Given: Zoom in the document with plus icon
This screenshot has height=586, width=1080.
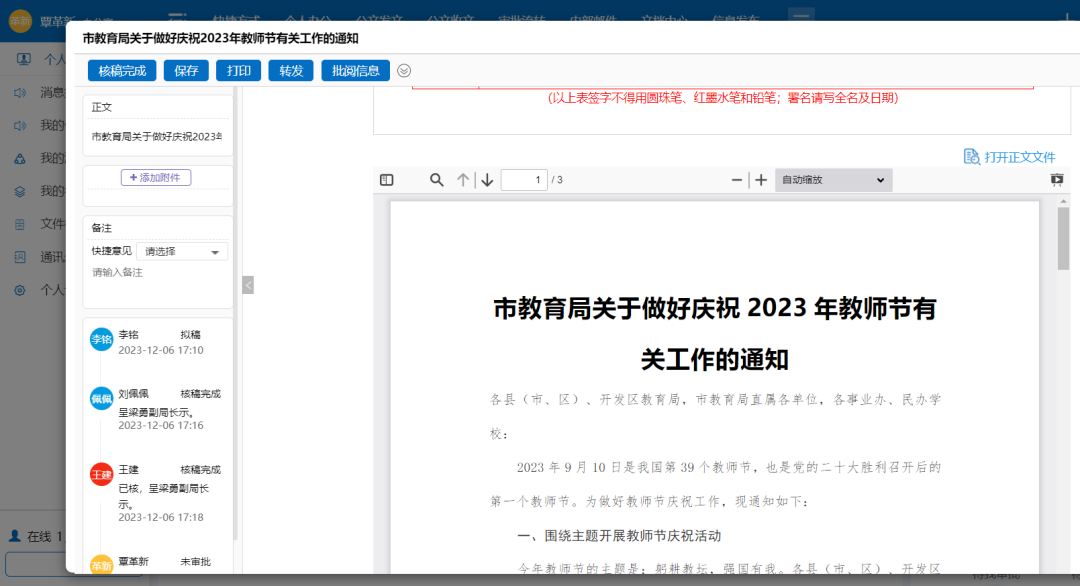Looking at the screenshot, I should coord(761,180).
